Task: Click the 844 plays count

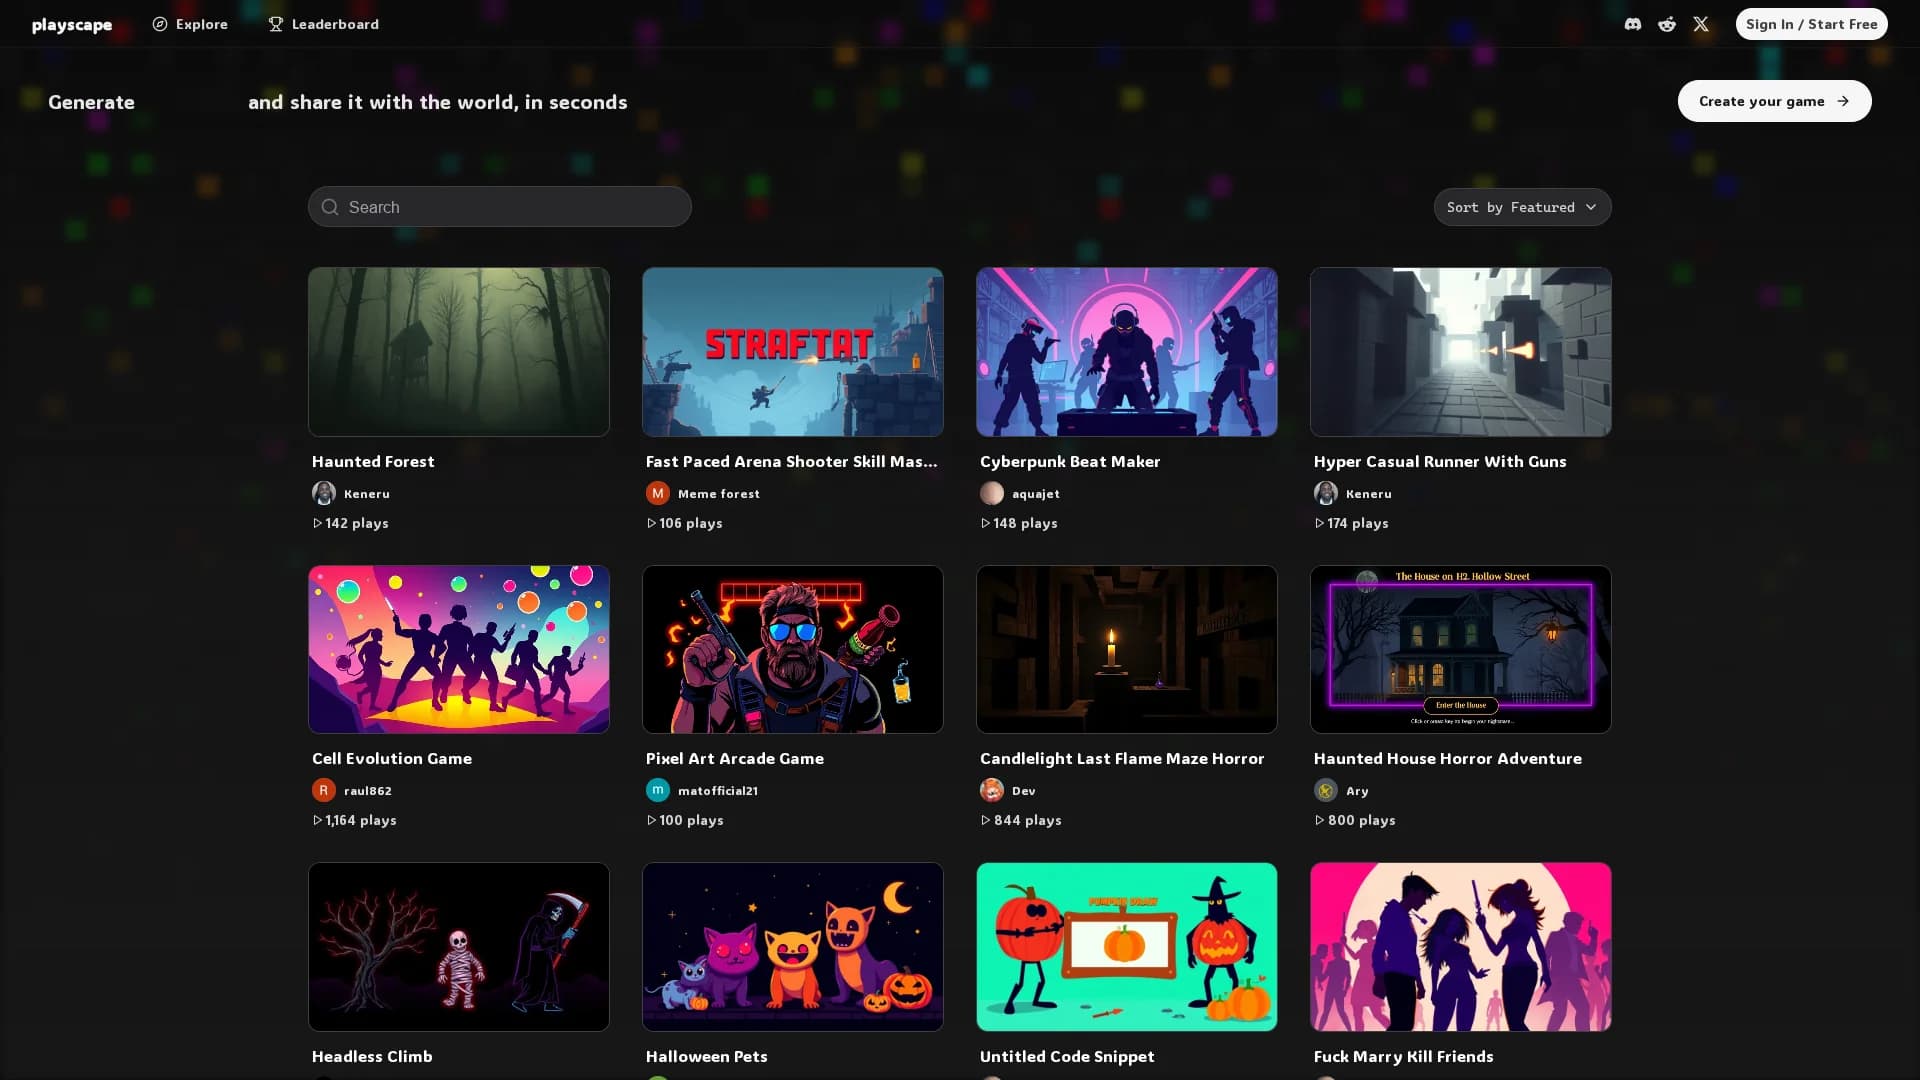Action: coord(1021,820)
